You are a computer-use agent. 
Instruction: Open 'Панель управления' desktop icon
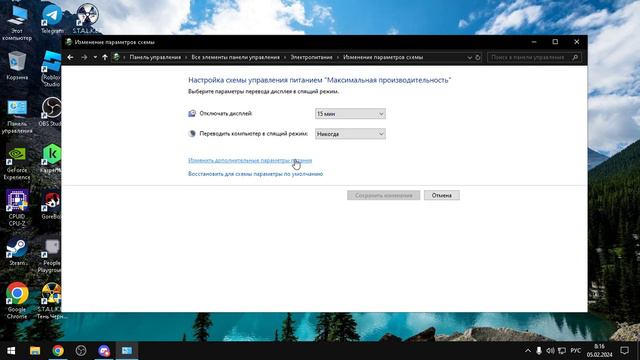tap(17, 117)
